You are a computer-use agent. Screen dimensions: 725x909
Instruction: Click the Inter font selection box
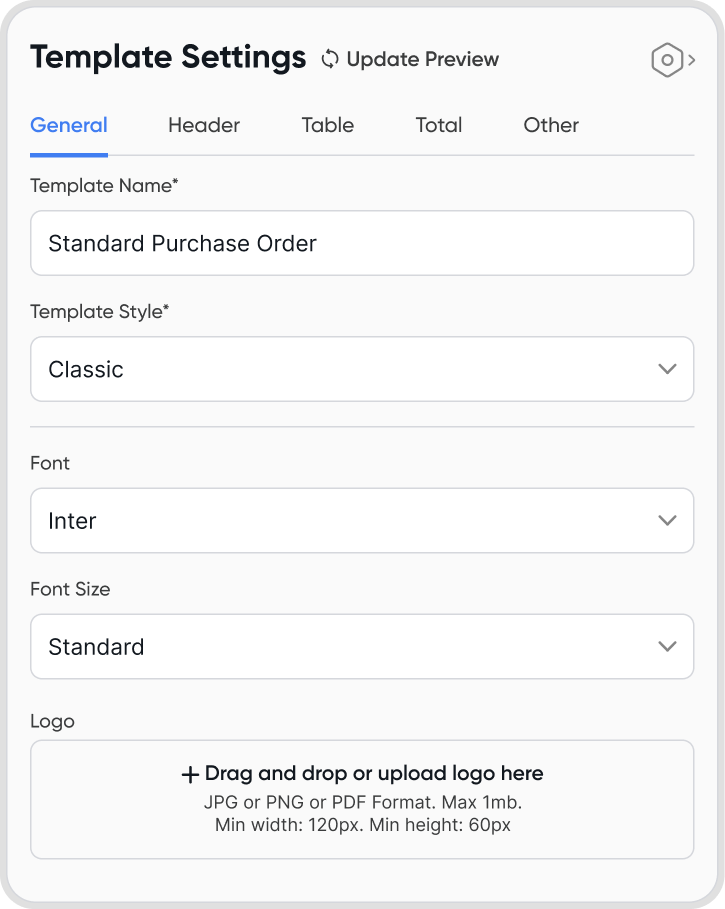point(340,521)
